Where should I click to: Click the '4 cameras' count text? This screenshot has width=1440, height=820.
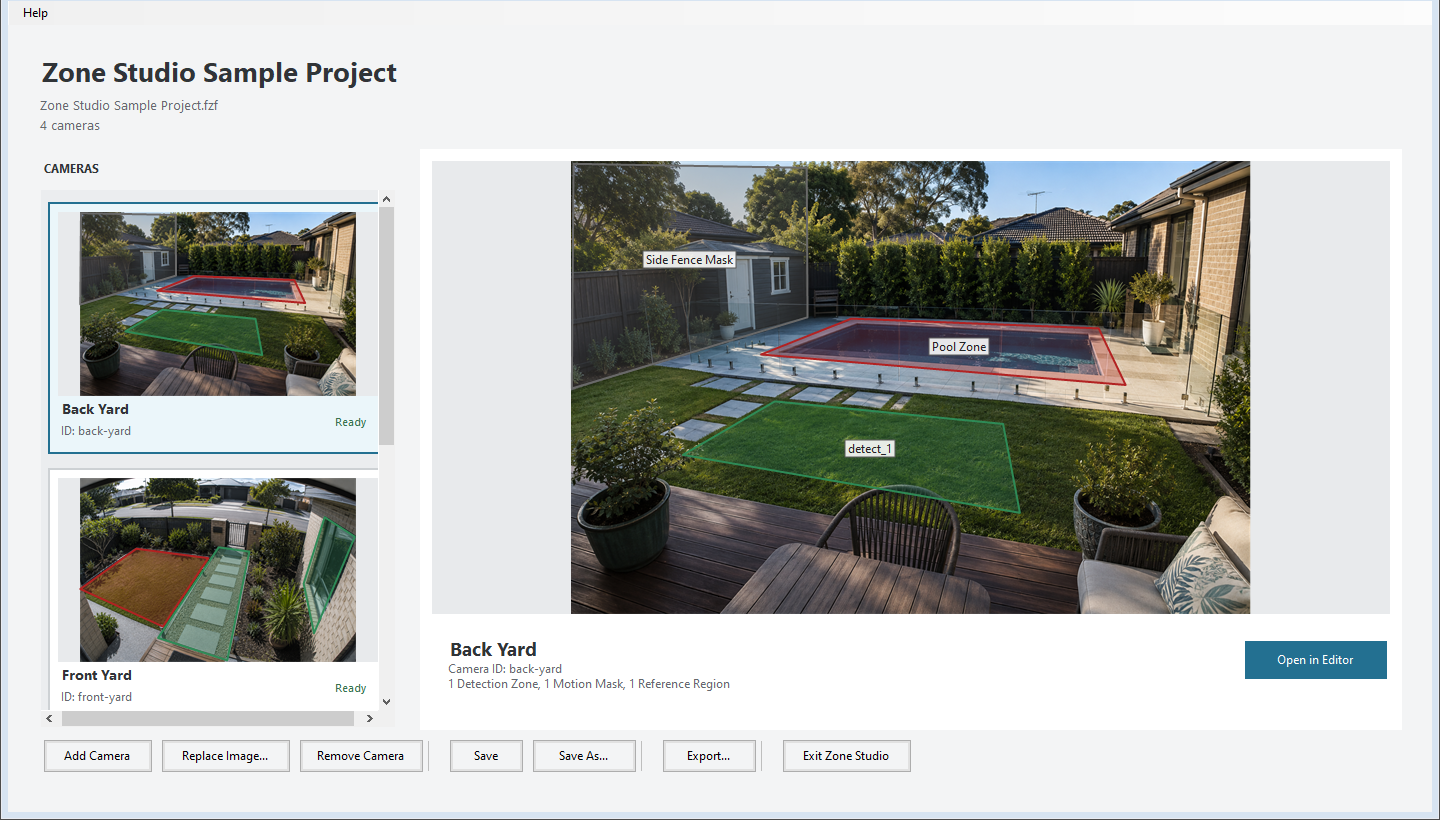70,126
